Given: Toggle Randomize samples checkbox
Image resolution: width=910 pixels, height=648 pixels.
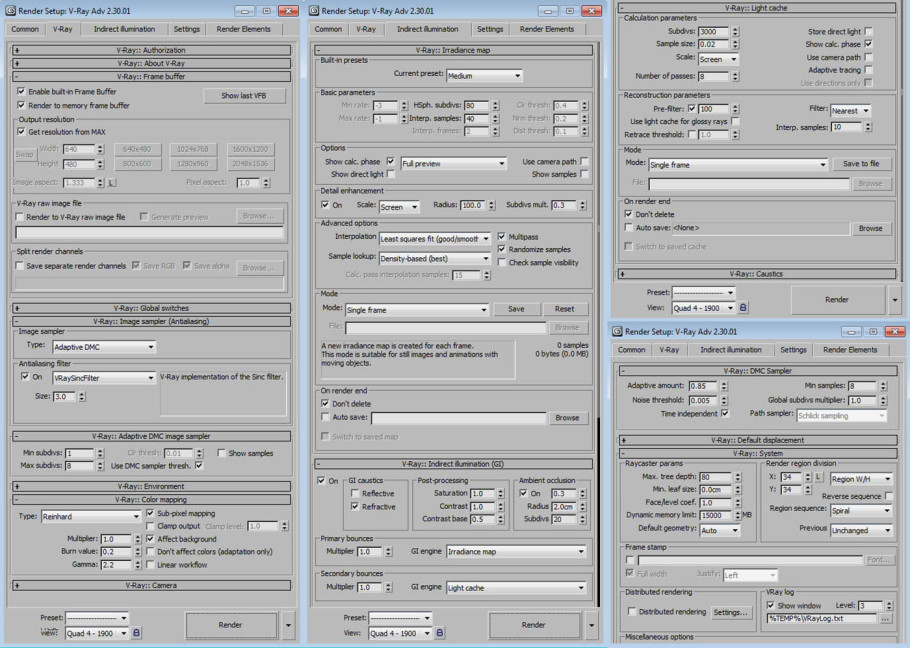Looking at the screenshot, I should pyautogui.click(x=502, y=249).
